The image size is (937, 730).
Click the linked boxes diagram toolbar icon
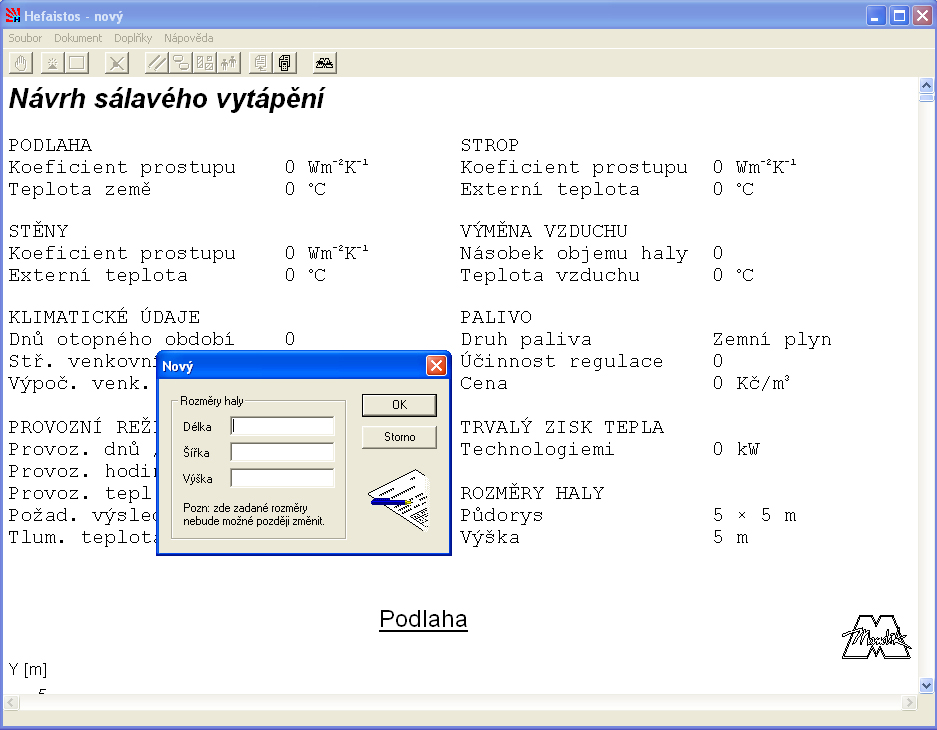(181, 63)
